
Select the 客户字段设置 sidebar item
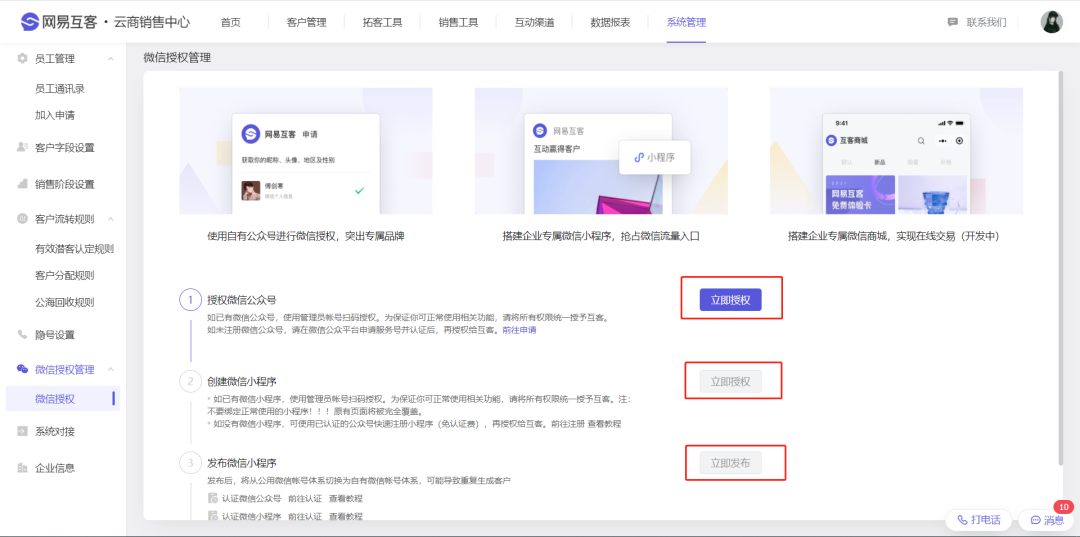(64, 147)
